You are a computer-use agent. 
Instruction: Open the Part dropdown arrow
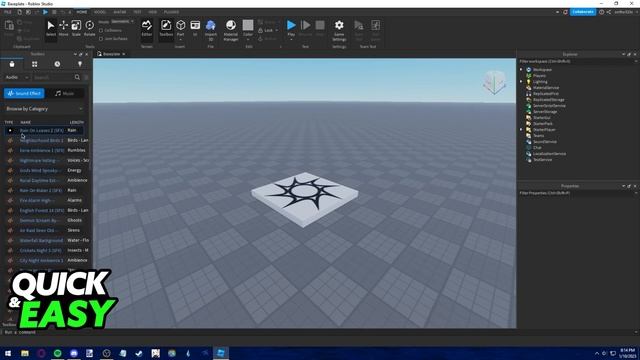point(180,40)
